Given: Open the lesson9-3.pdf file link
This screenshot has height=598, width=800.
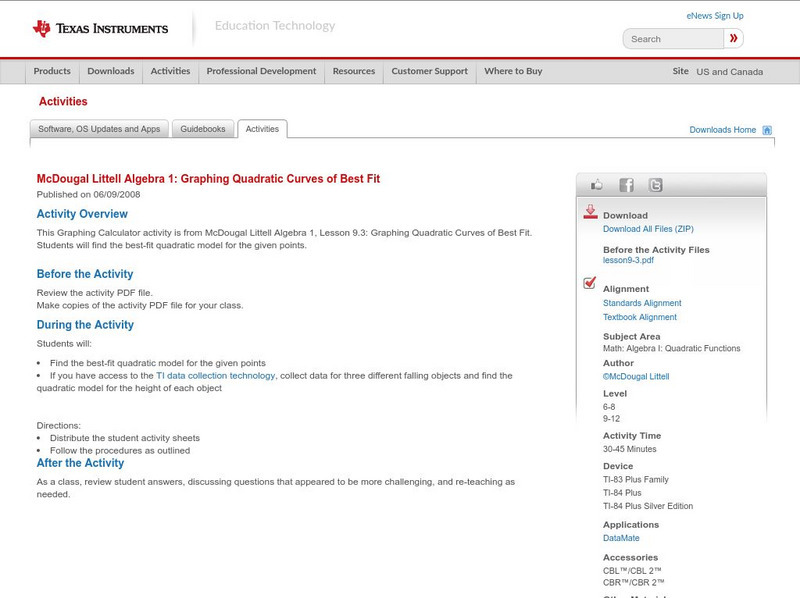Looking at the screenshot, I should (628, 260).
